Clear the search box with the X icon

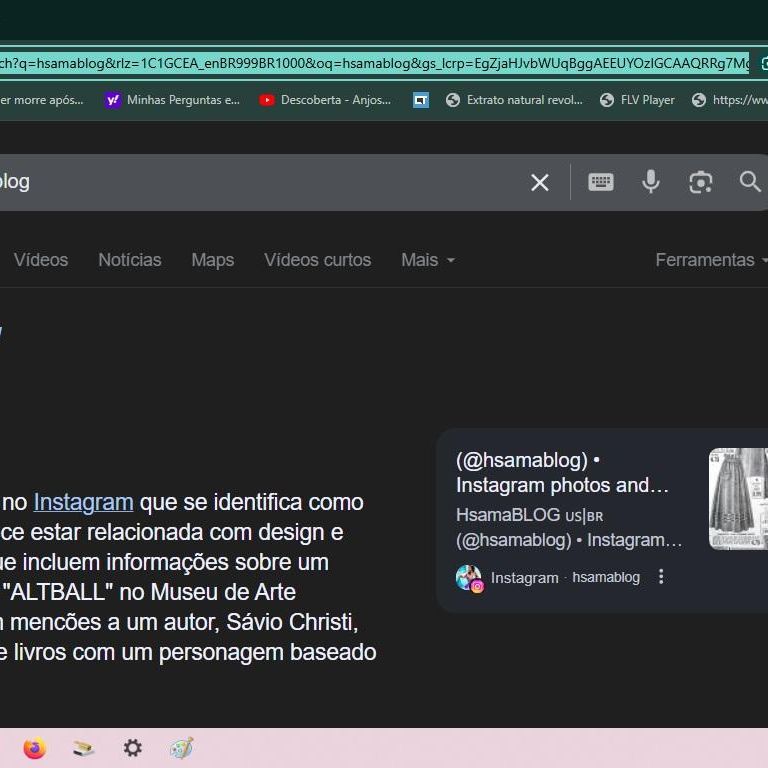(x=540, y=183)
